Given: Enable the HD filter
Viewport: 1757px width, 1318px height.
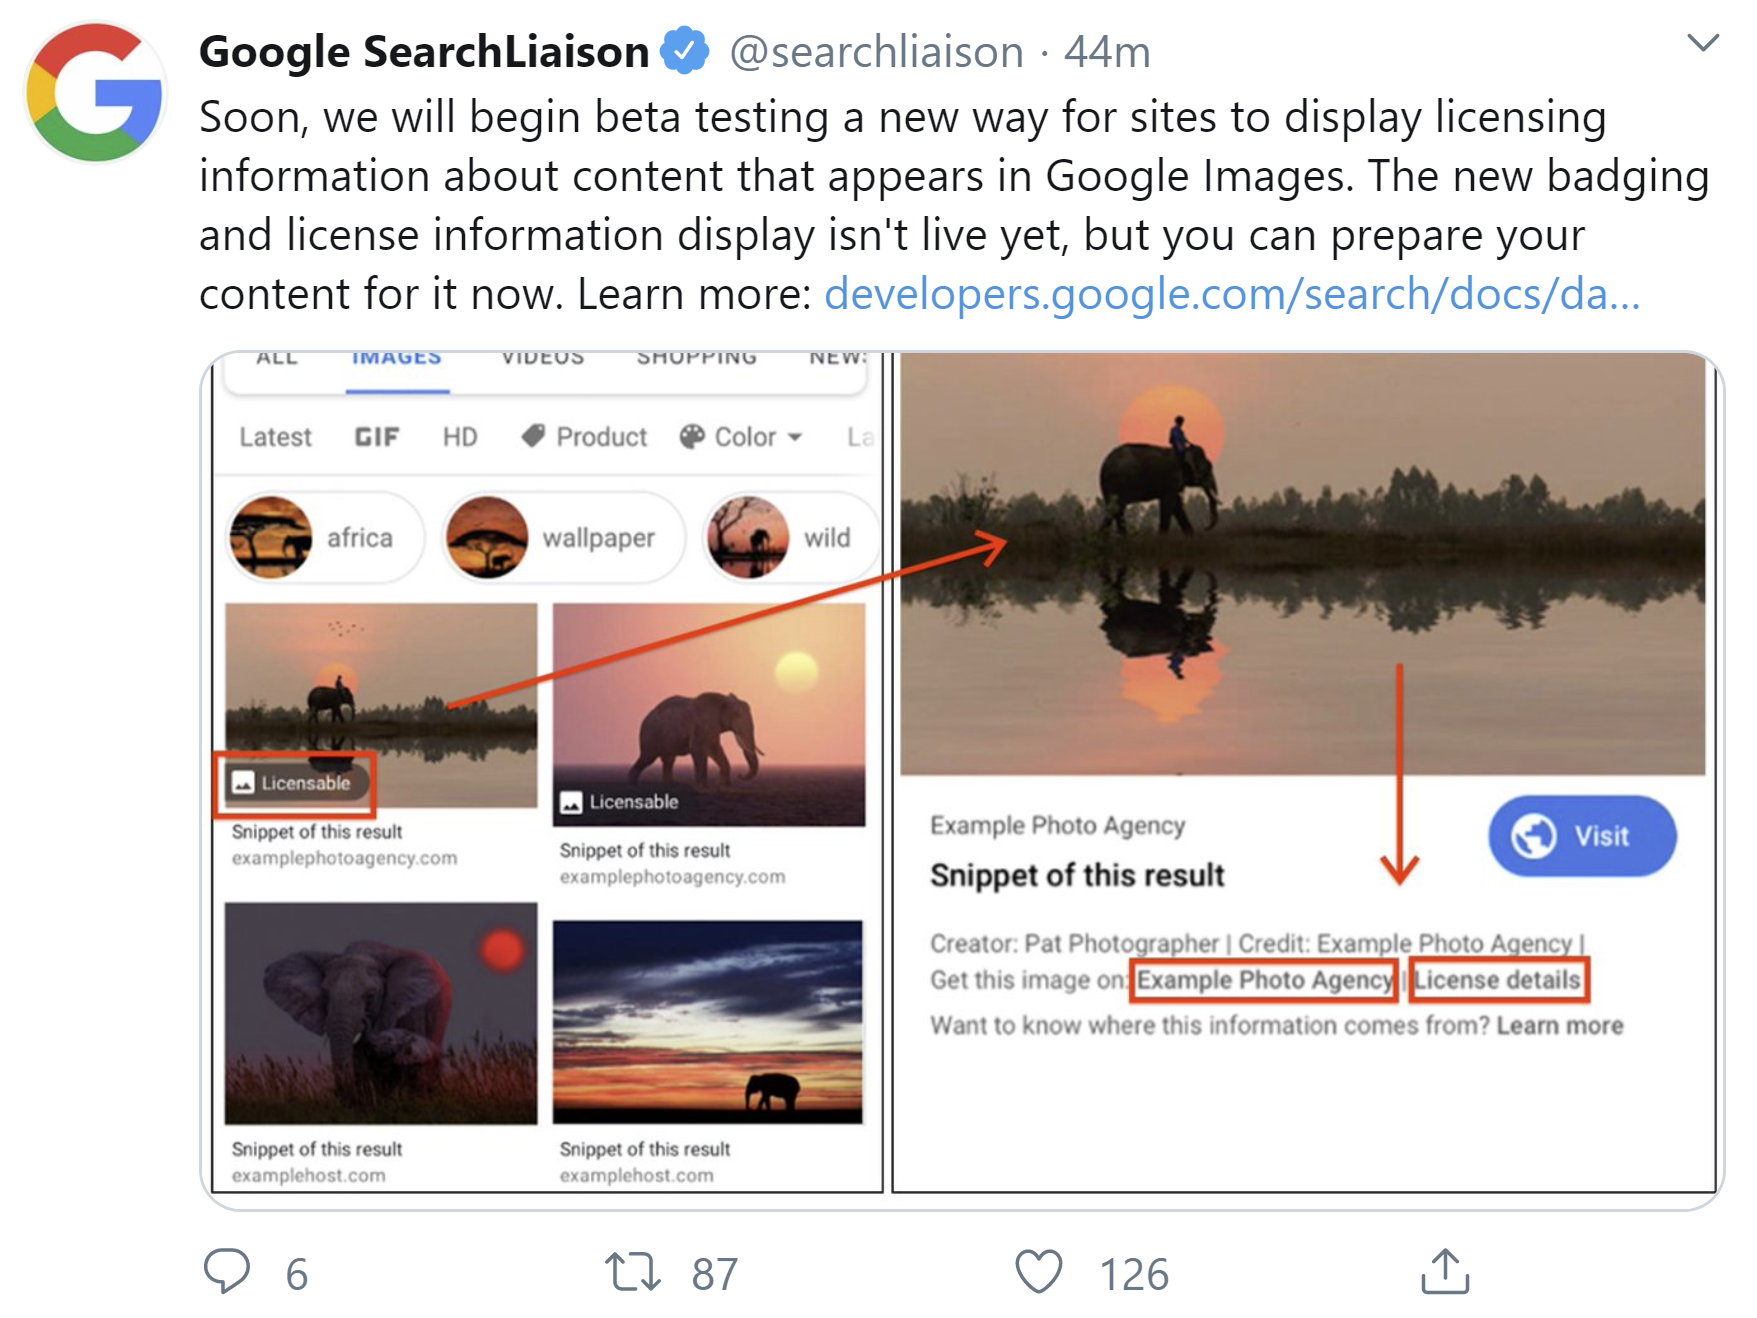Looking at the screenshot, I should (459, 435).
